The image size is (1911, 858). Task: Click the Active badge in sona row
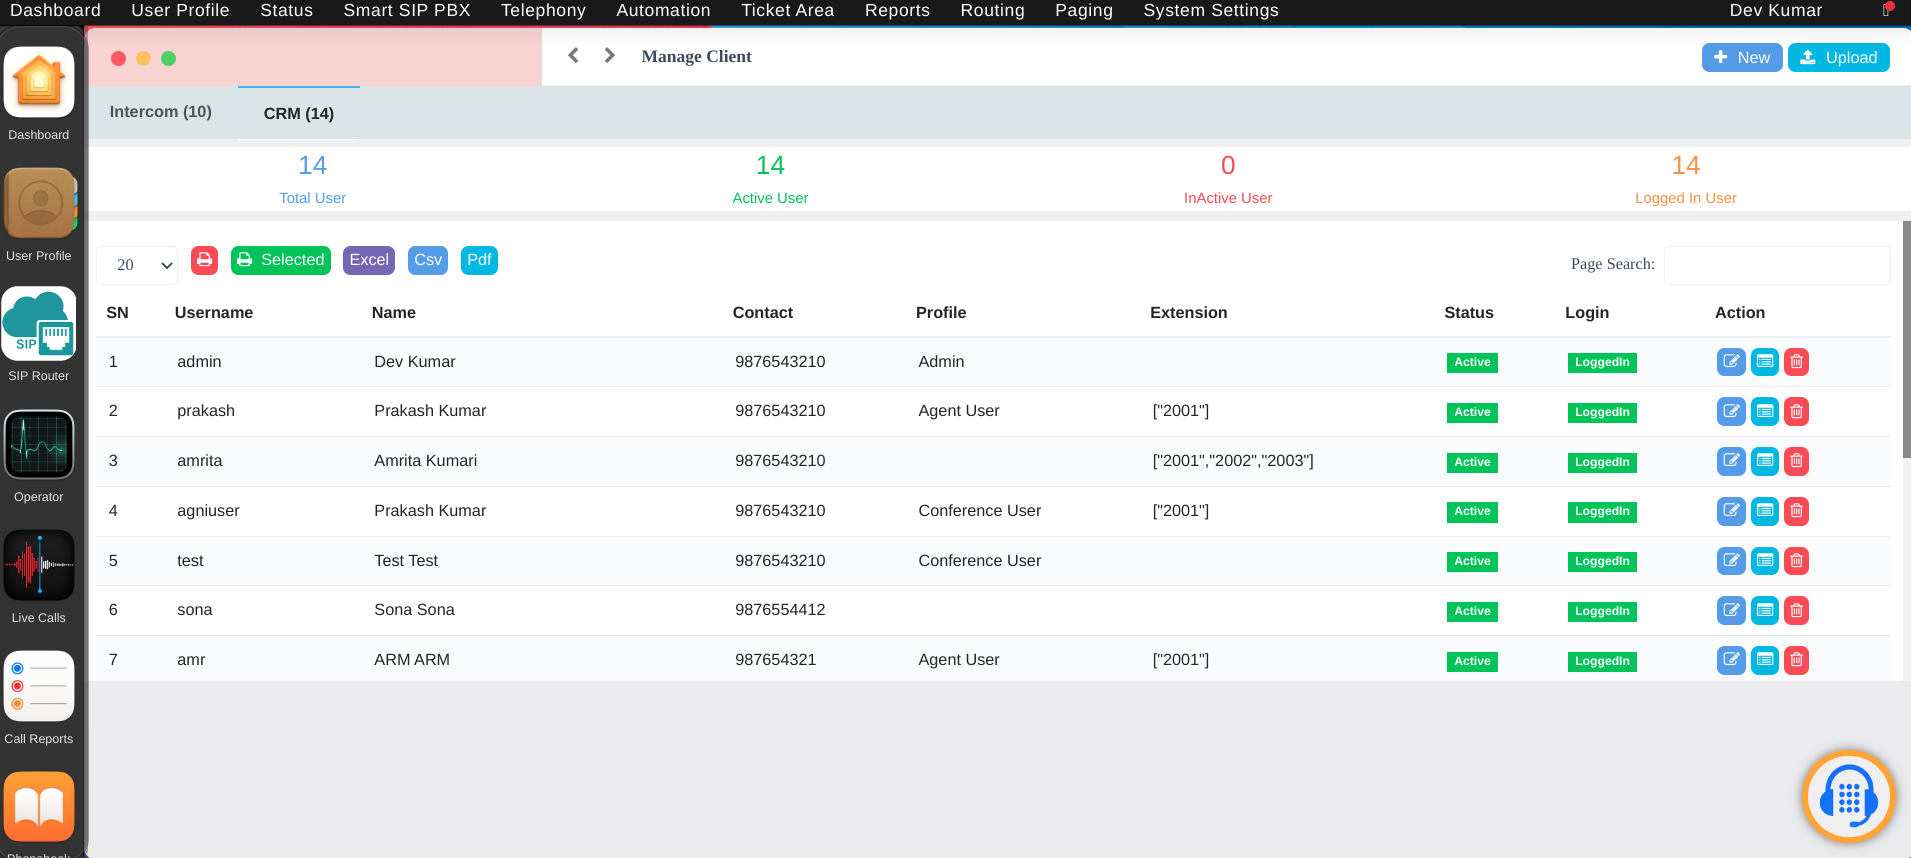pos(1472,612)
